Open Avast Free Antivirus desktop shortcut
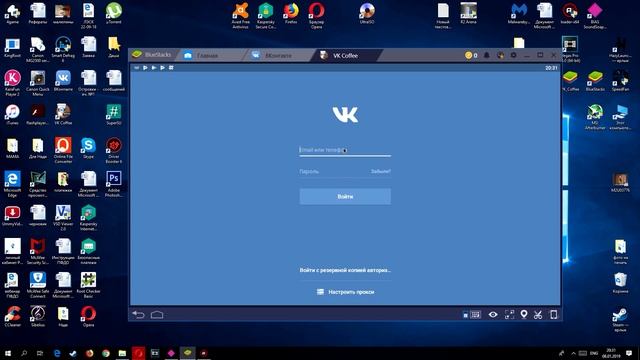The width and height of the screenshot is (640, 360). coord(240,16)
